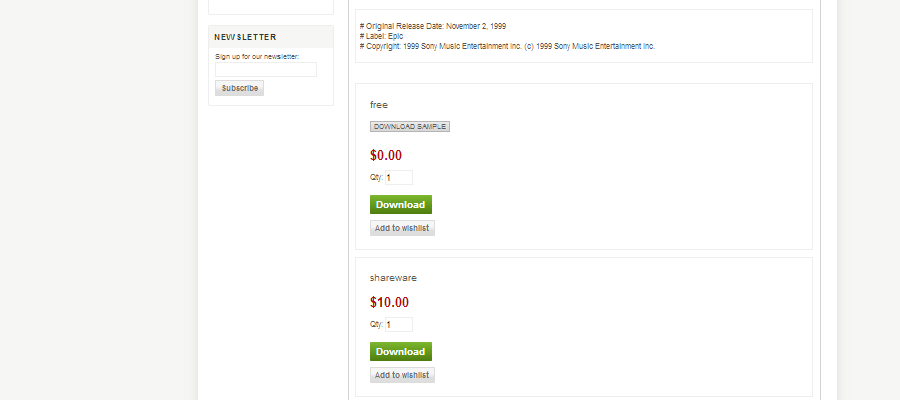Add the free product to wishlist
The image size is (900, 400).
[x=402, y=228]
